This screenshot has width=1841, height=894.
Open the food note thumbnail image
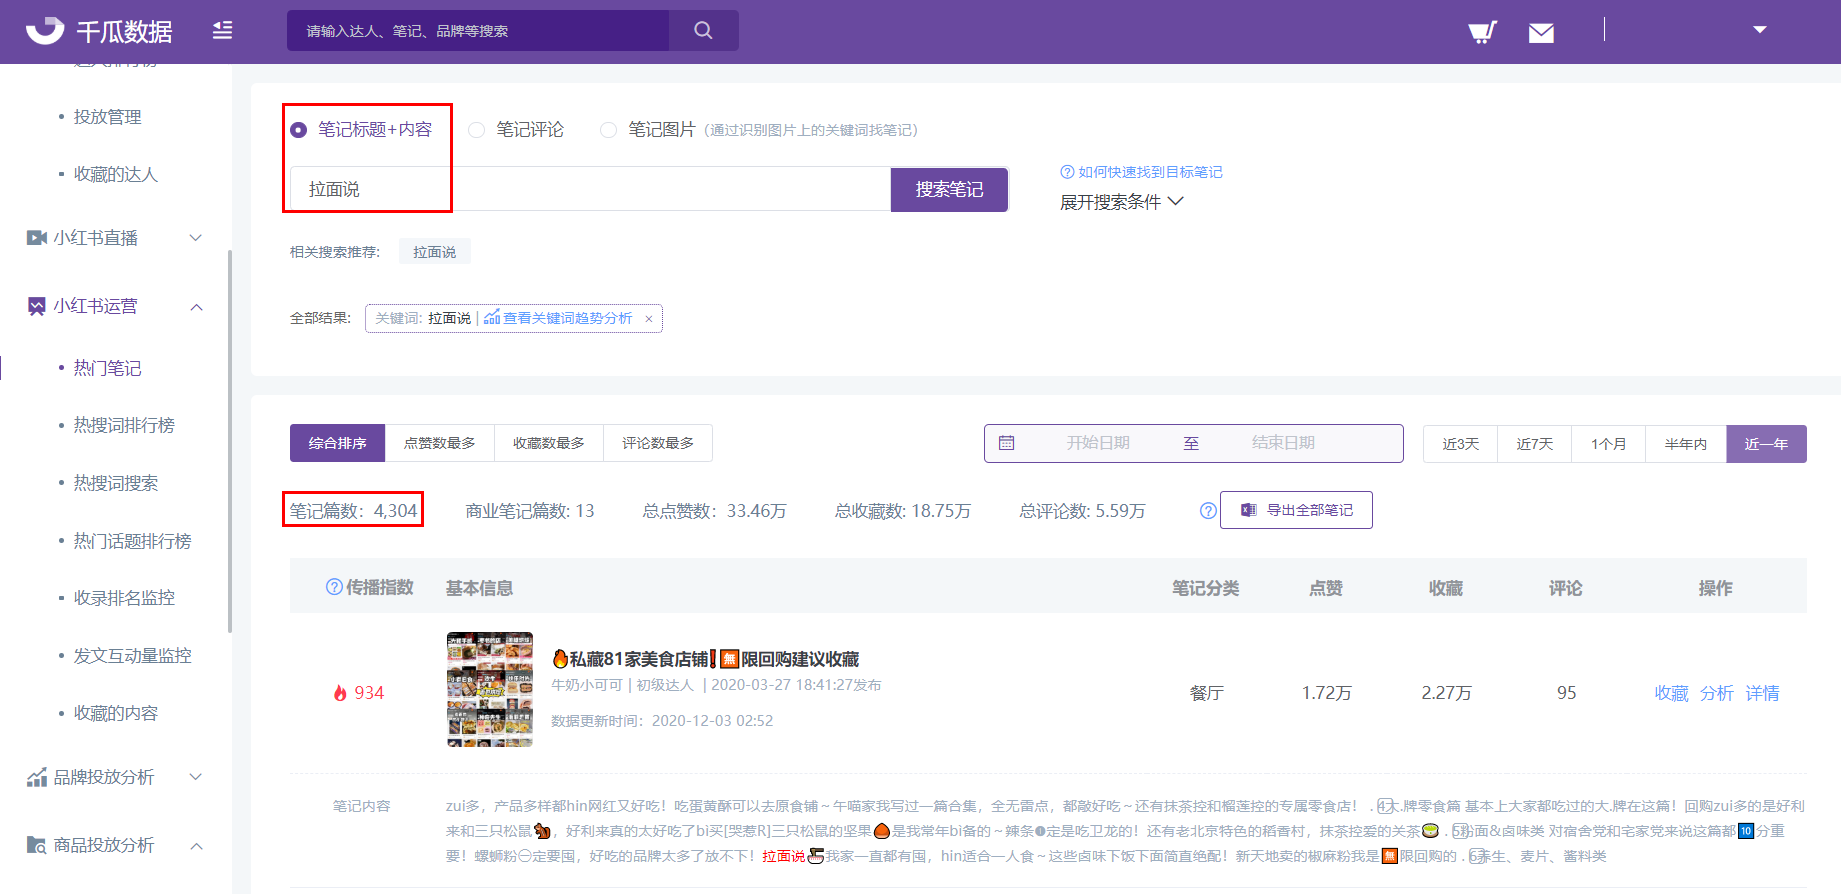pyautogui.click(x=490, y=690)
